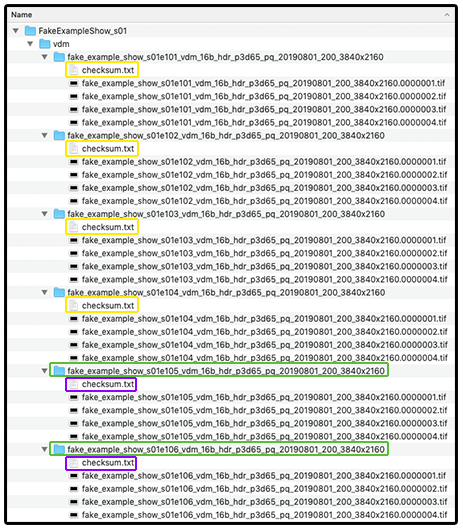This screenshot has height=530, width=463.
Task: Select checksum.txt filename in s01e101 folder
Action: (x=108, y=70)
